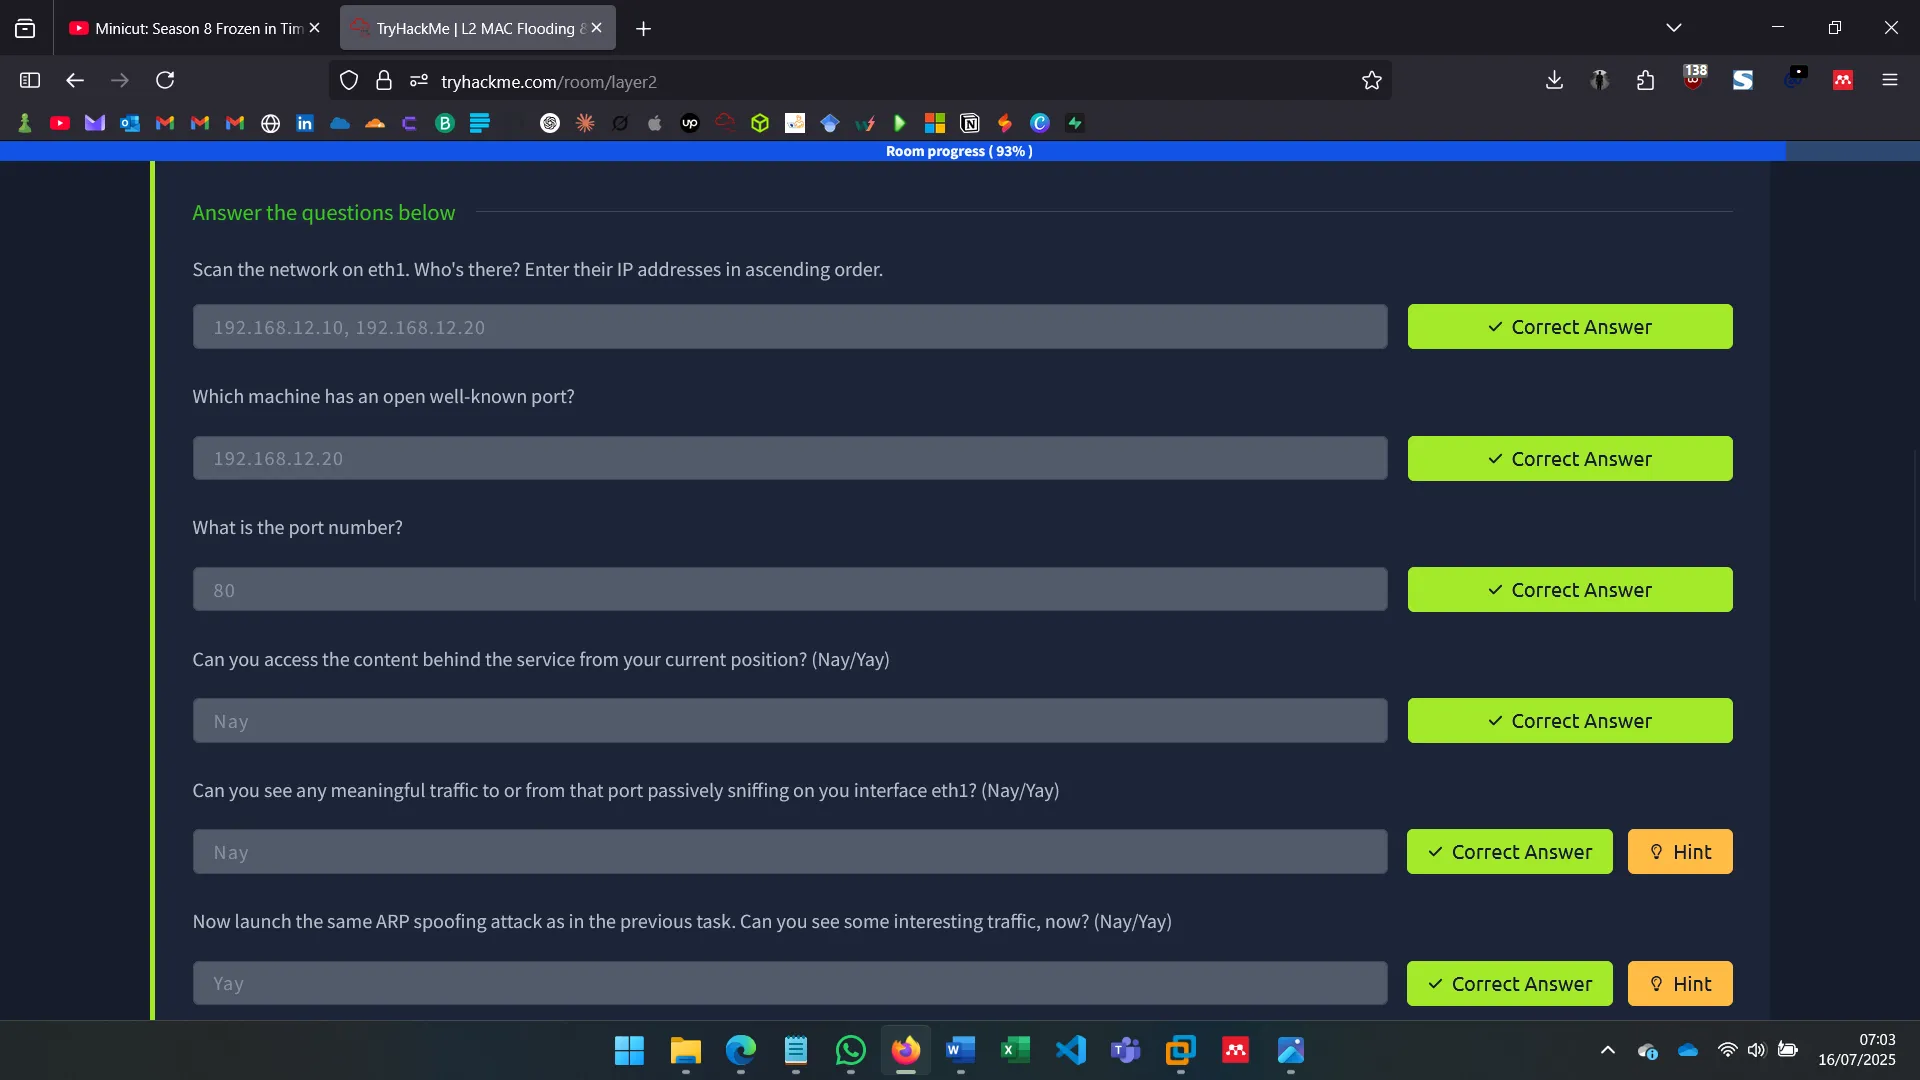Bookmark the current page with the star

pyautogui.click(x=1372, y=80)
